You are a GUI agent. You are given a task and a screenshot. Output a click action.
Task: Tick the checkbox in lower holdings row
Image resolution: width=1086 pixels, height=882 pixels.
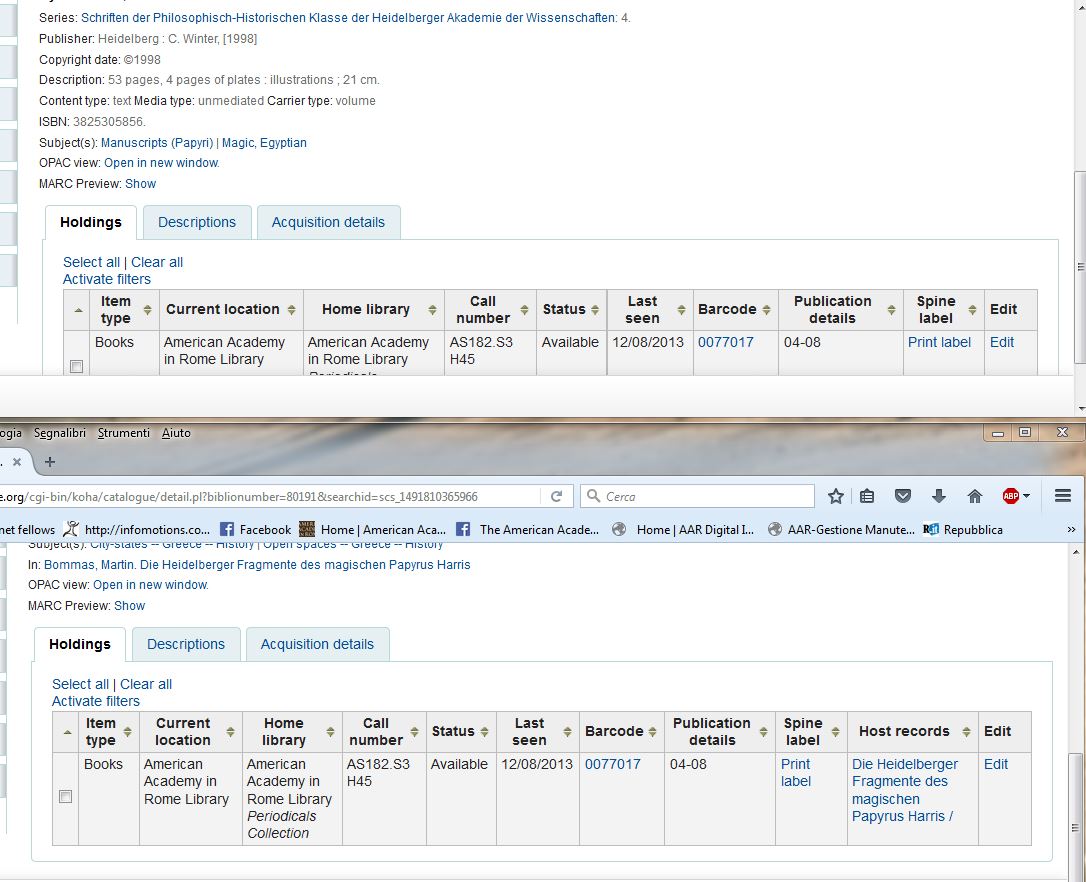[x=66, y=797]
